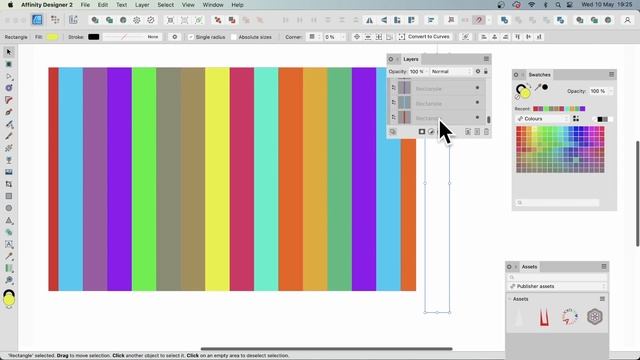Click the black Stroke colour swatch in context toolbar
Viewport: 640px width, 360px height.
click(x=93, y=37)
